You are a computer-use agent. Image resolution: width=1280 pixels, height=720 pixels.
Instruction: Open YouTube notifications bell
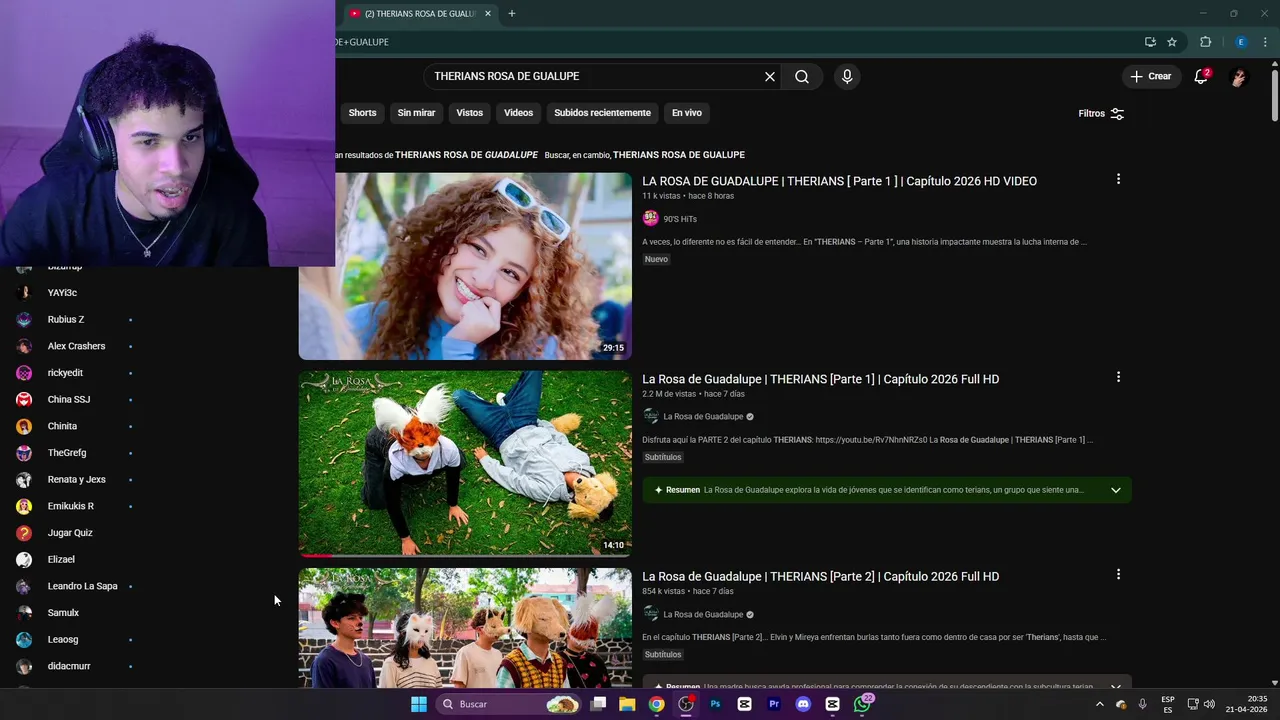[1201, 76]
